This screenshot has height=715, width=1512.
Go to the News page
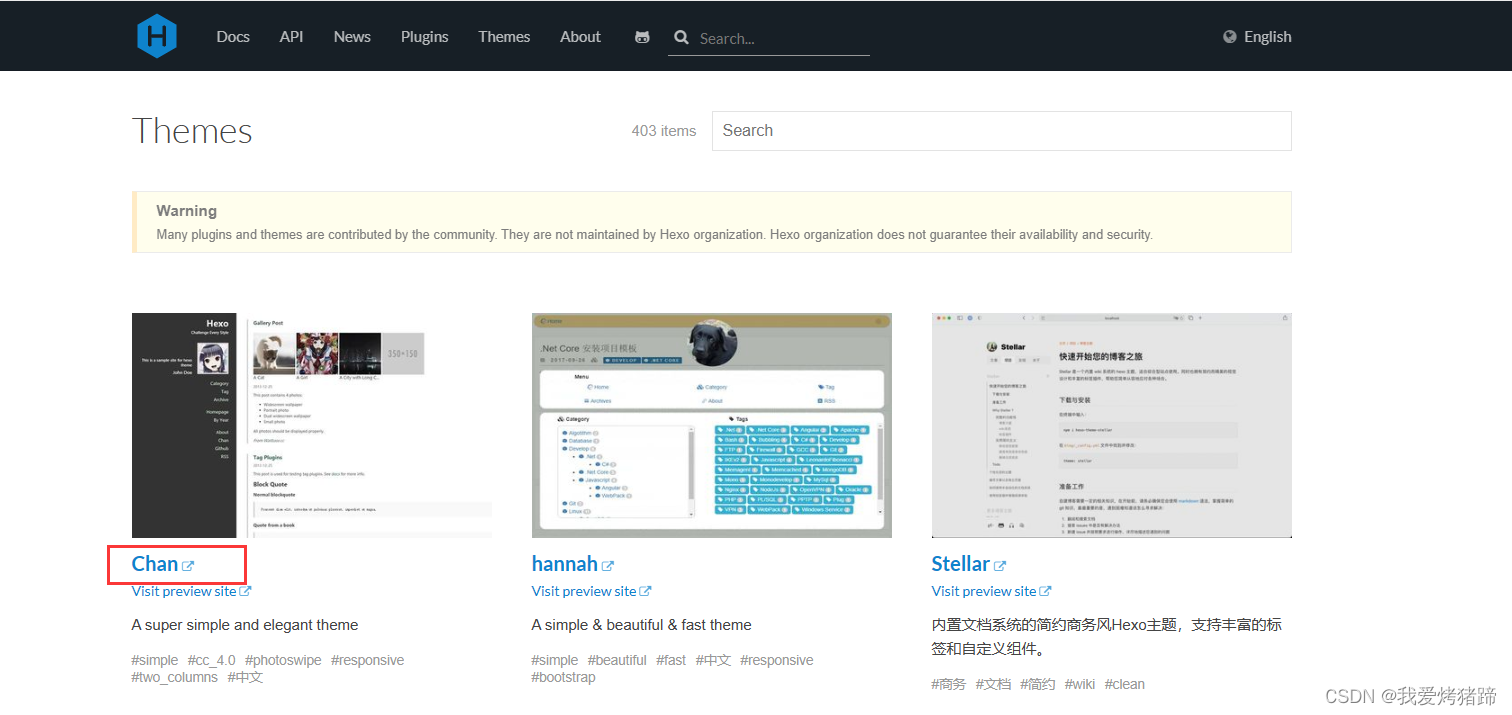click(352, 37)
